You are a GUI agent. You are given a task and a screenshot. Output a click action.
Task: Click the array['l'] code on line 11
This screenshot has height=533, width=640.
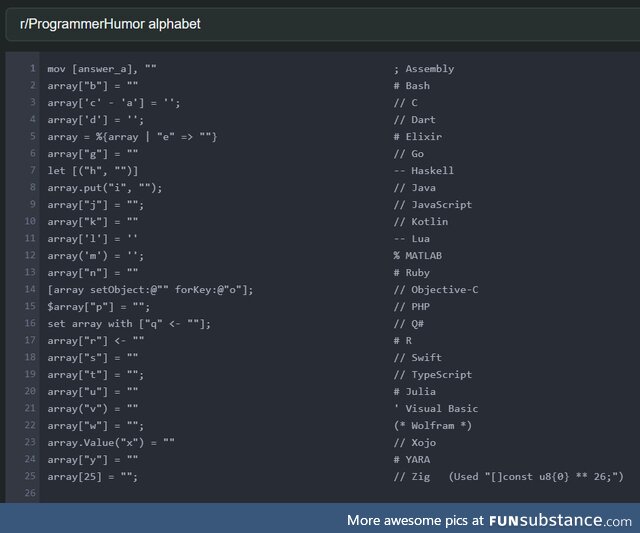(x=93, y=239)
